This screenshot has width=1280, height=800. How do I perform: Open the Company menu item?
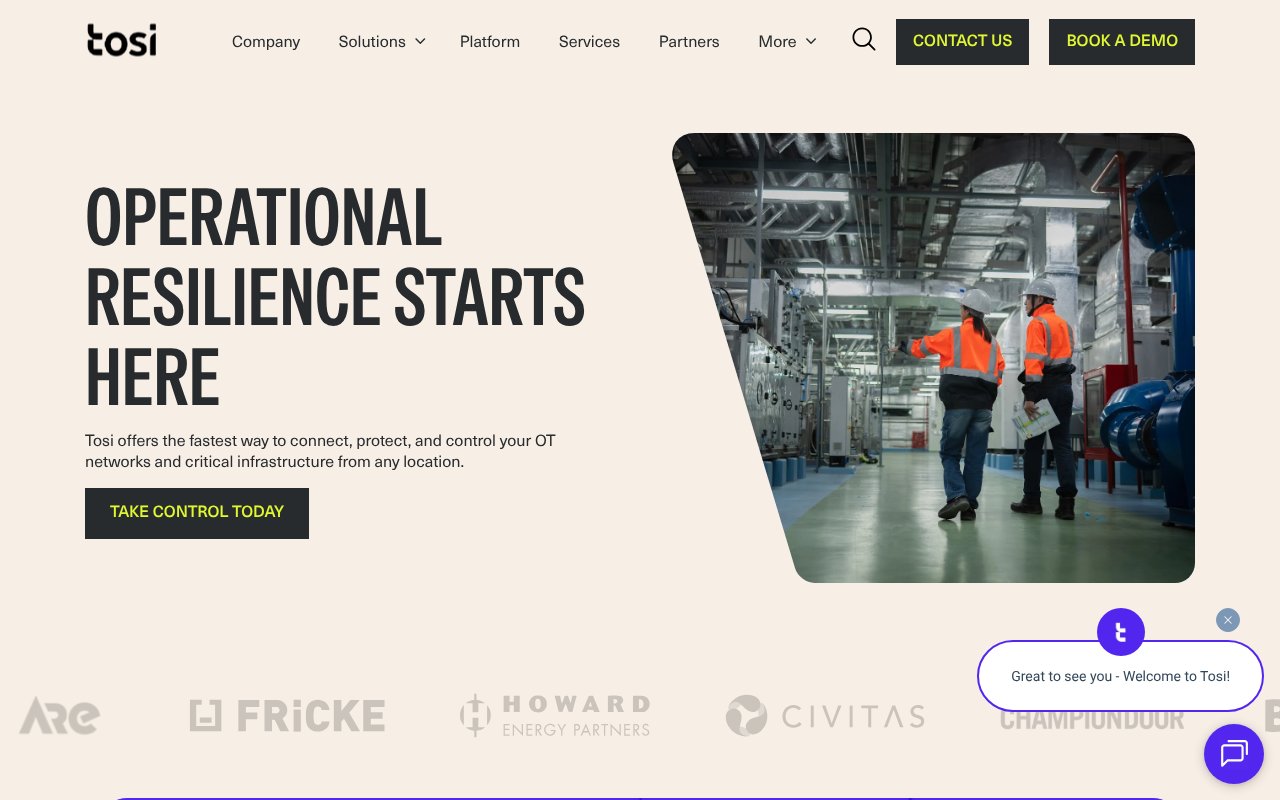[x=266, y=42]
